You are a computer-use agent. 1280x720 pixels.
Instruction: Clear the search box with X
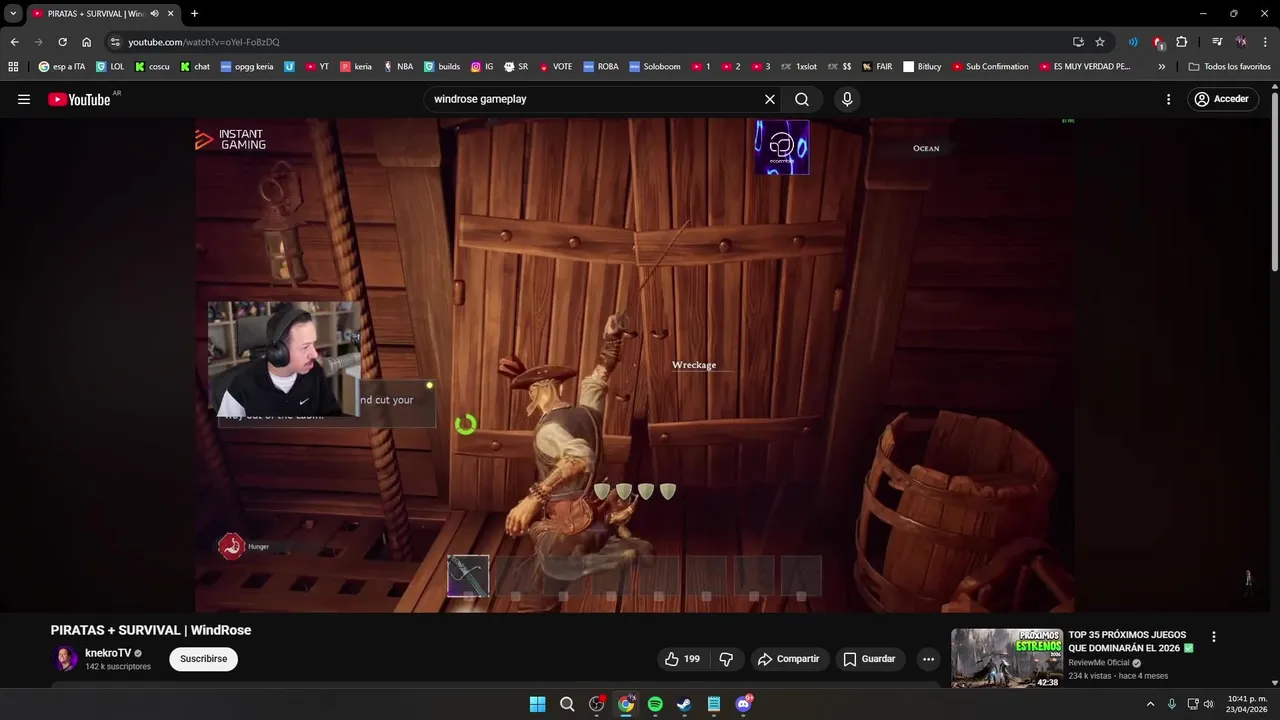(x=770, y=99)
